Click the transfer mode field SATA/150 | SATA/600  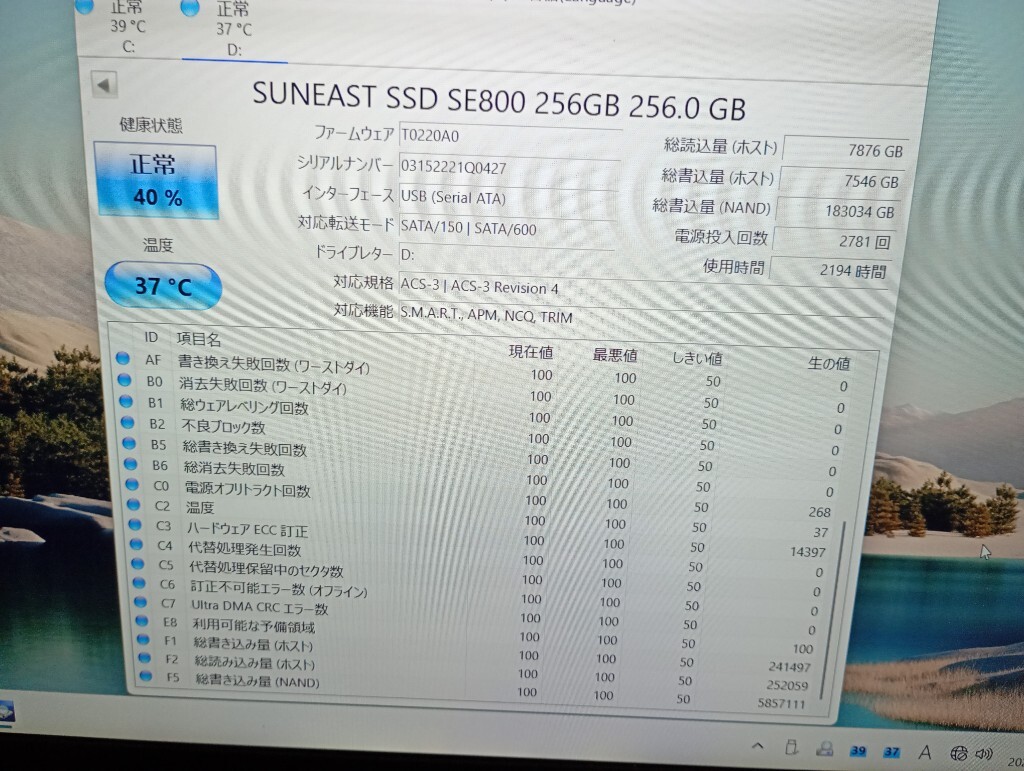[507, 228]
